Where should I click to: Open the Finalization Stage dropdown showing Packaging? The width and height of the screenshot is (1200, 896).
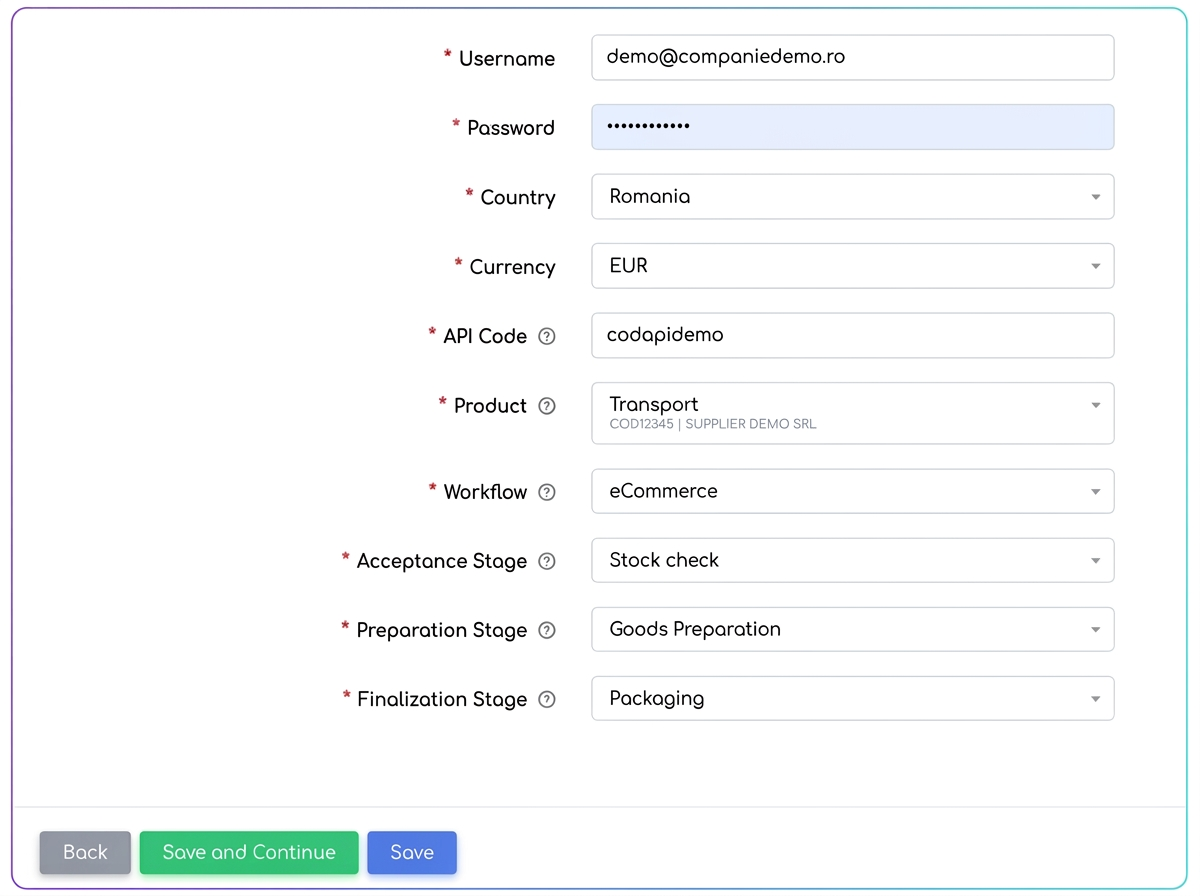click(x=853, y=698)
